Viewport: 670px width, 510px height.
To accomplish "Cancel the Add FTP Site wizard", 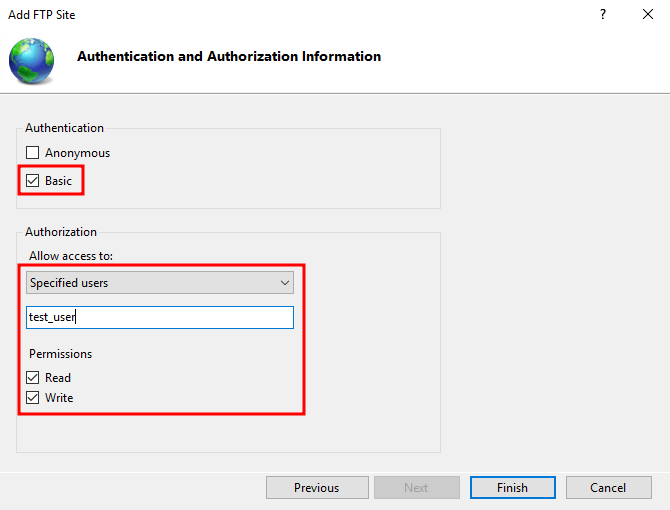I will tap(609, 488).
